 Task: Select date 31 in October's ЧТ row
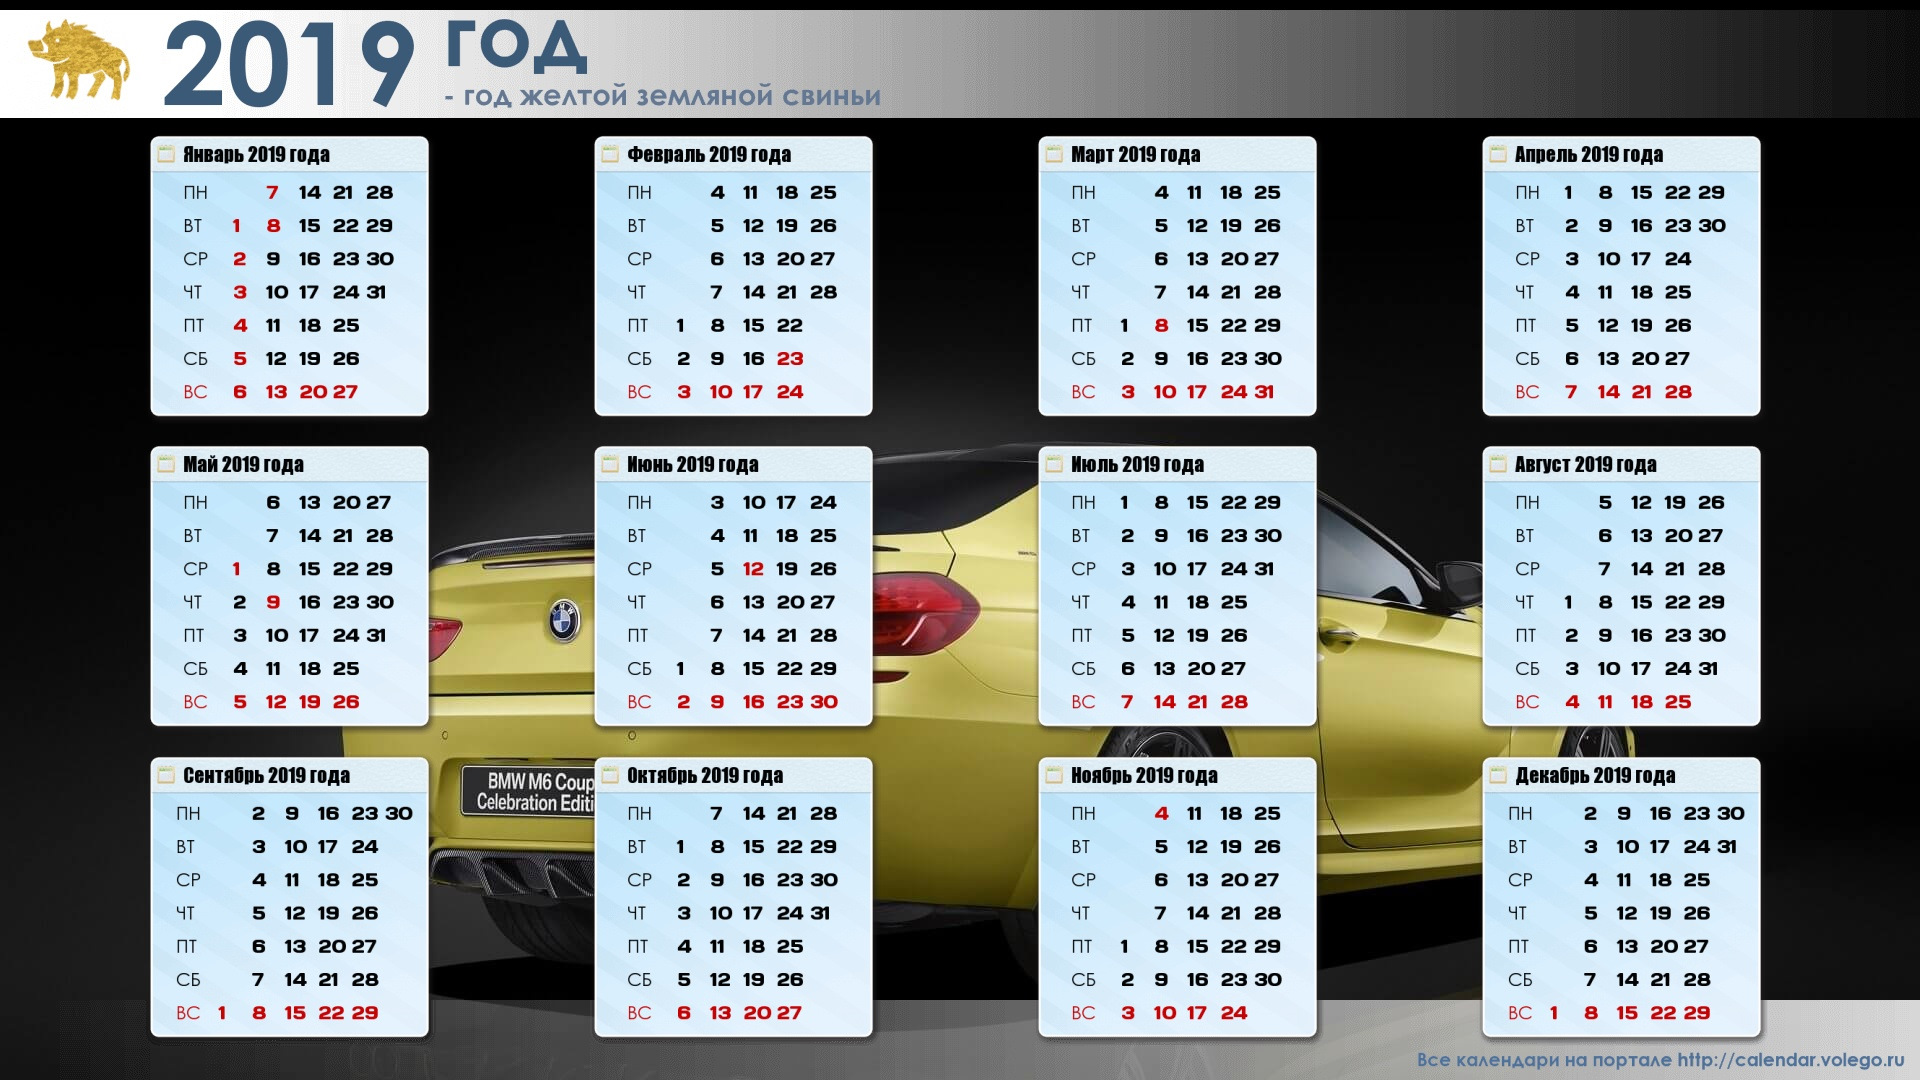pyautogui.click(x=820, y=913)
